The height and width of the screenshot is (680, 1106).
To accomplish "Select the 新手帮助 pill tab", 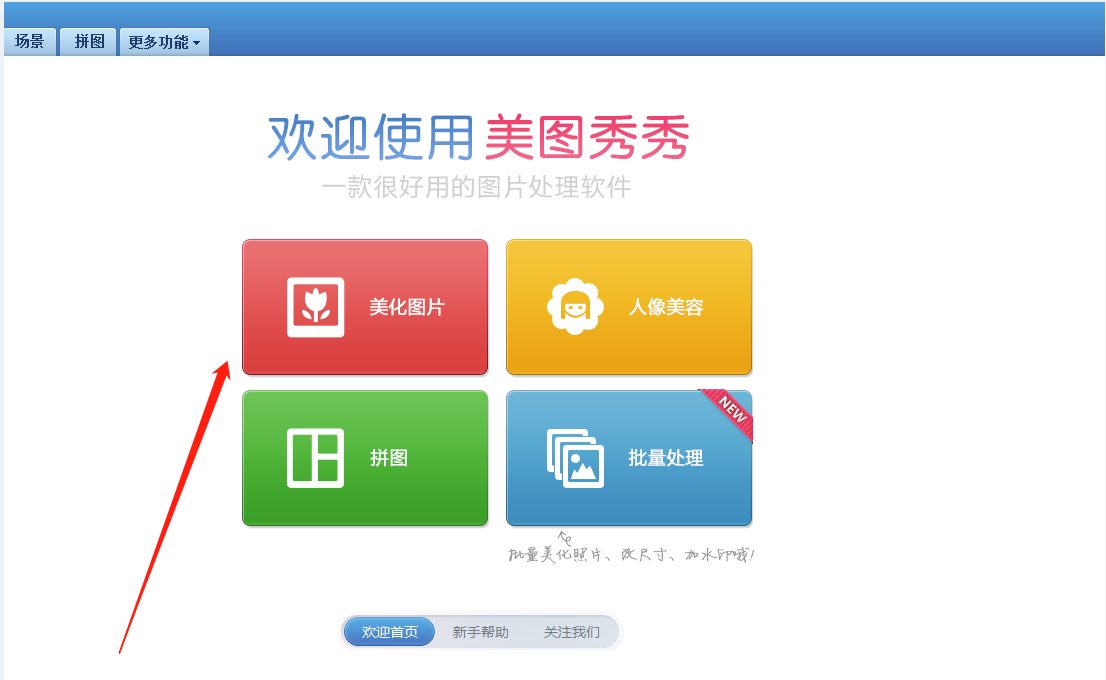I will click(480, 632).
